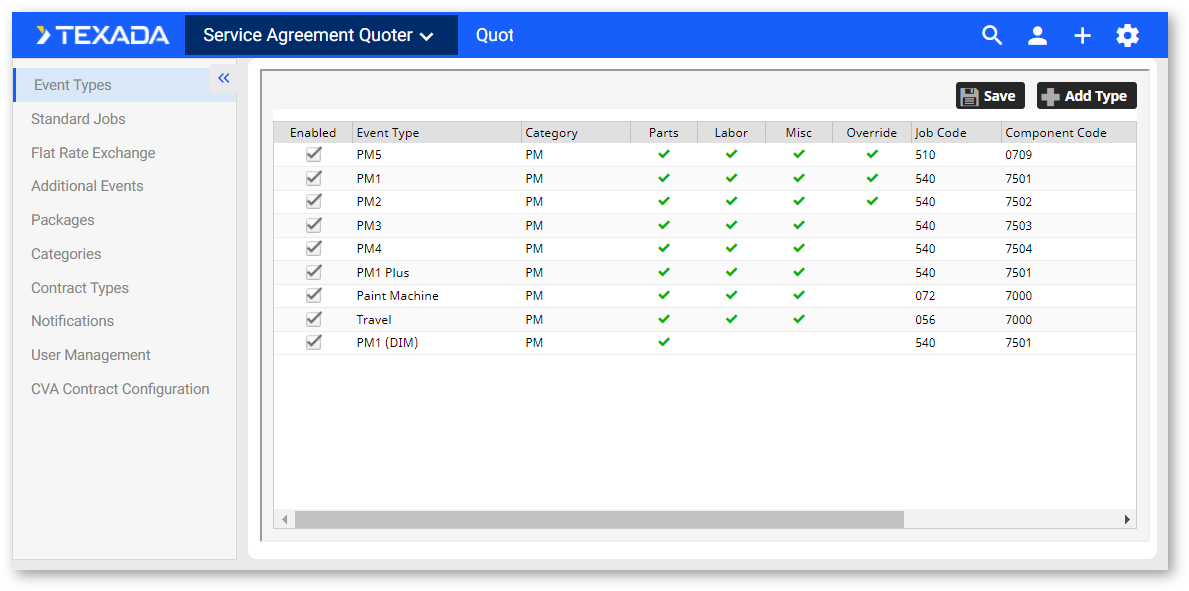Toggle Enabled checkbox for PM1 Plus
The width and height of the screenshot is (1189, 591).
click(313, 272)
